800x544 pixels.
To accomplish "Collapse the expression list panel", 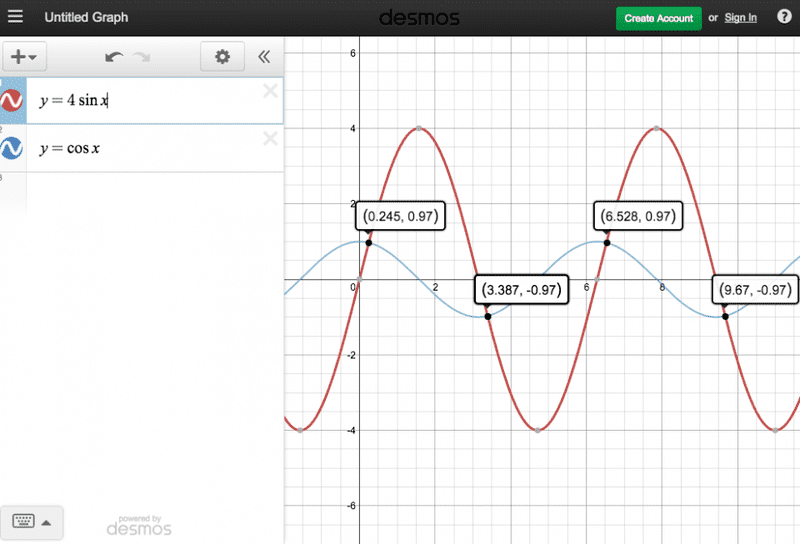I will click(264, 57).
